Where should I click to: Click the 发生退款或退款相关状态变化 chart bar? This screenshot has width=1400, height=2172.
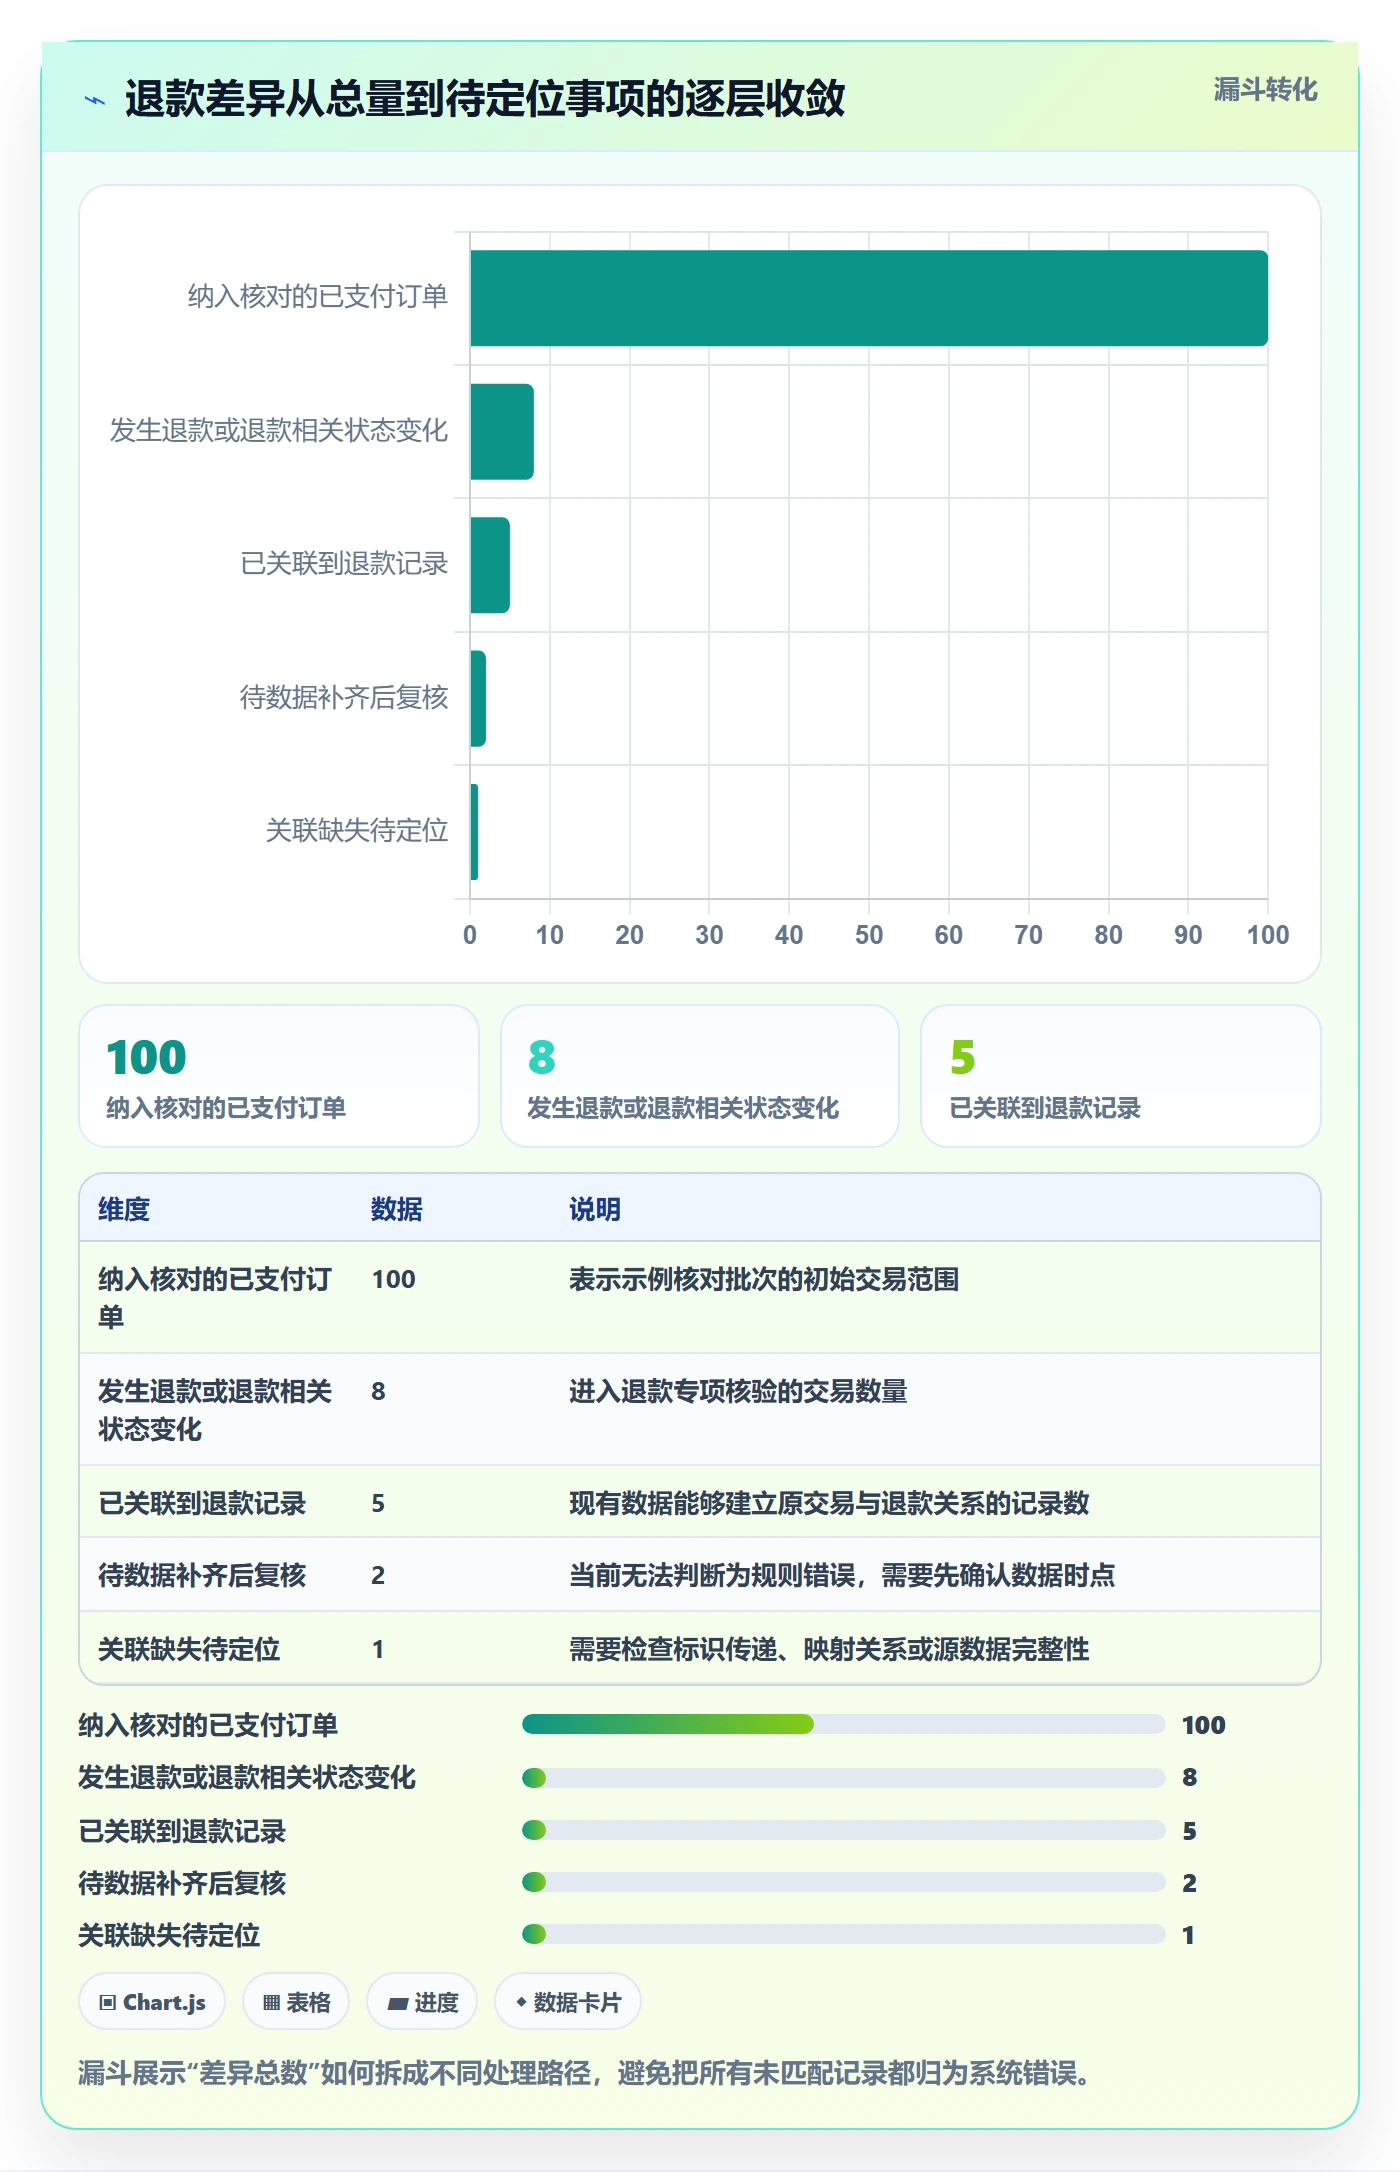click(502, 432)
